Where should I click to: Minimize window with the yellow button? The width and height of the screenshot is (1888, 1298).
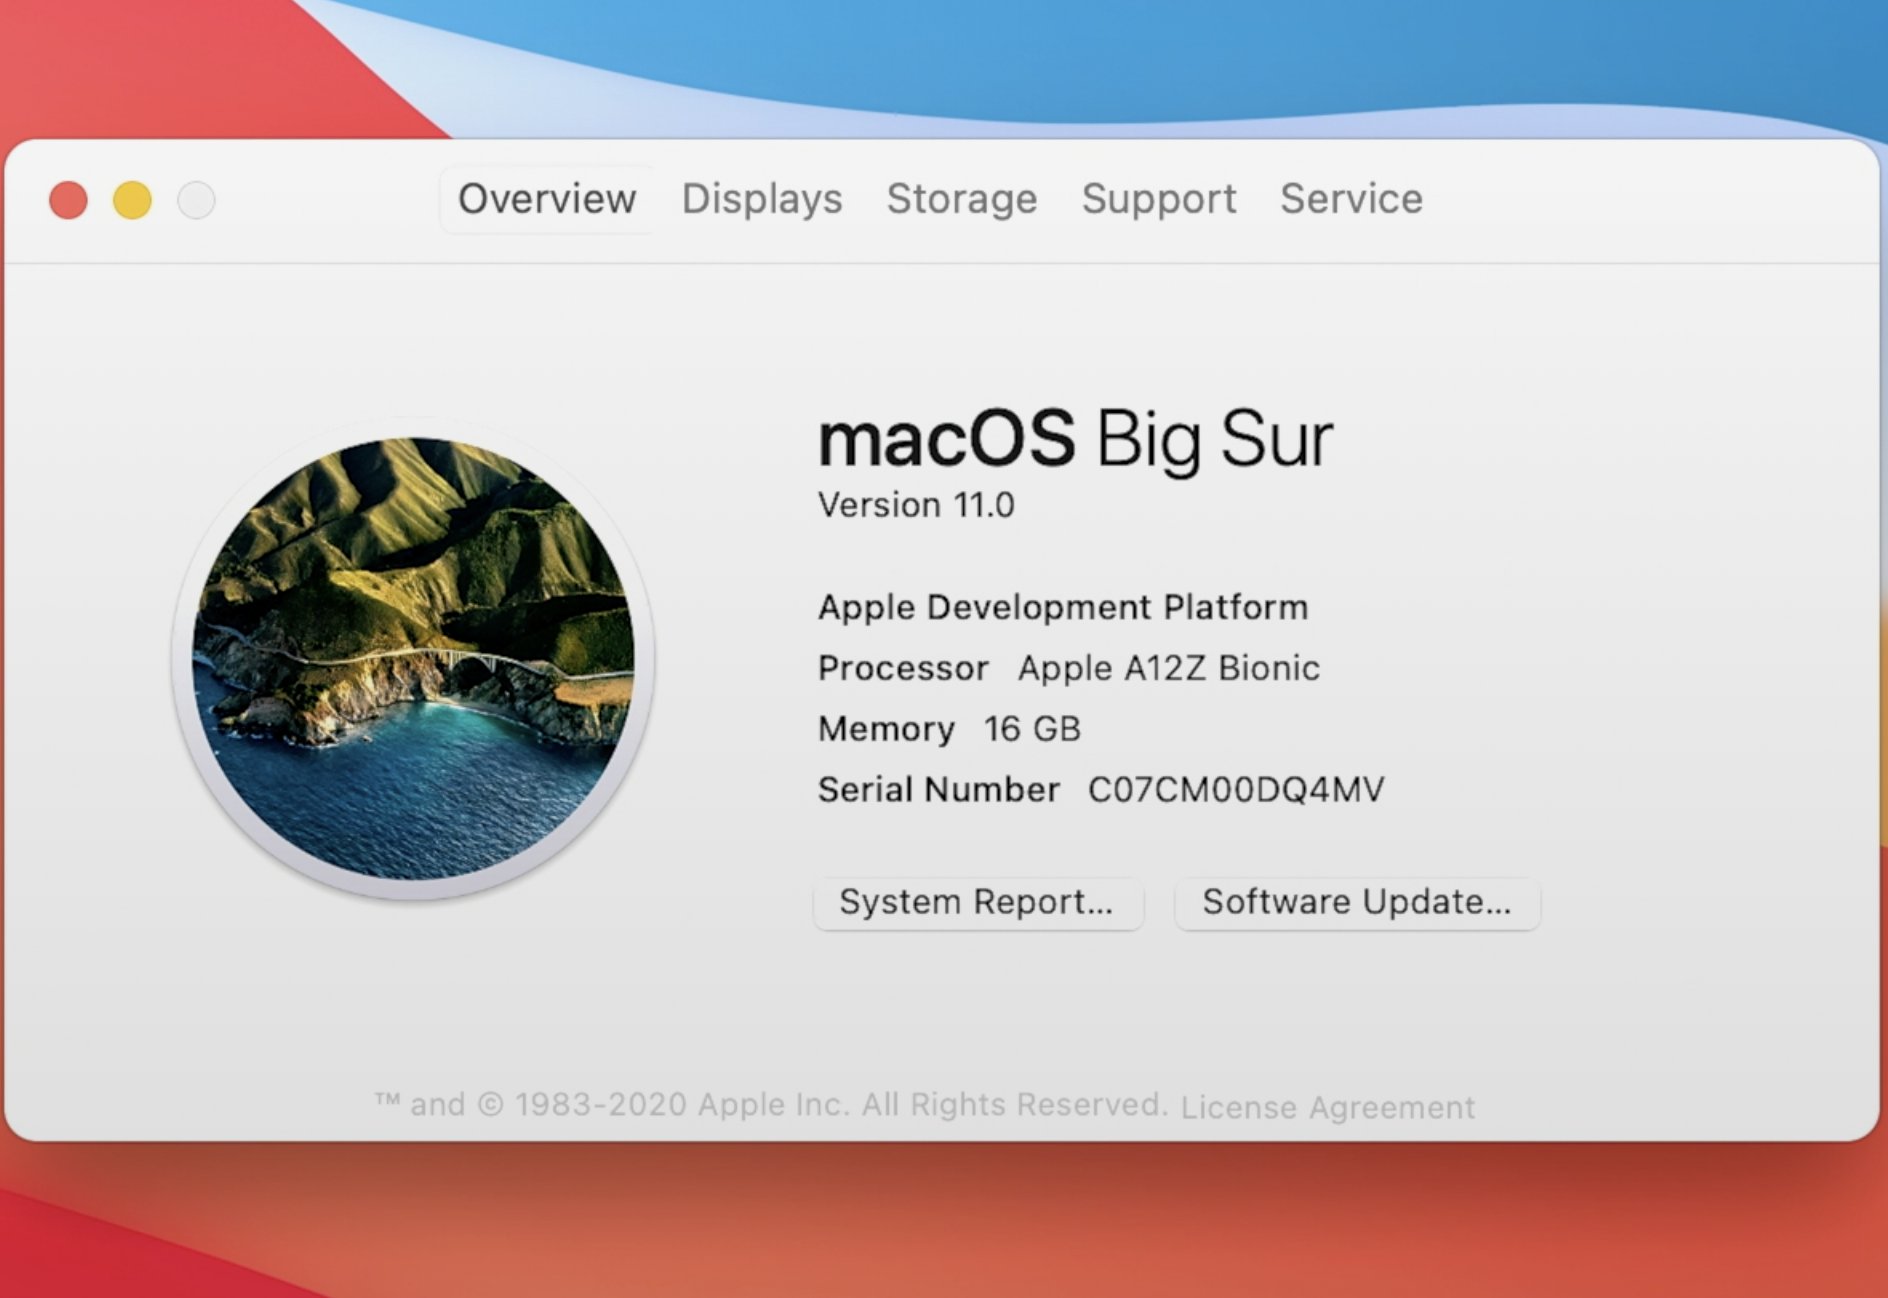[132, 200]
